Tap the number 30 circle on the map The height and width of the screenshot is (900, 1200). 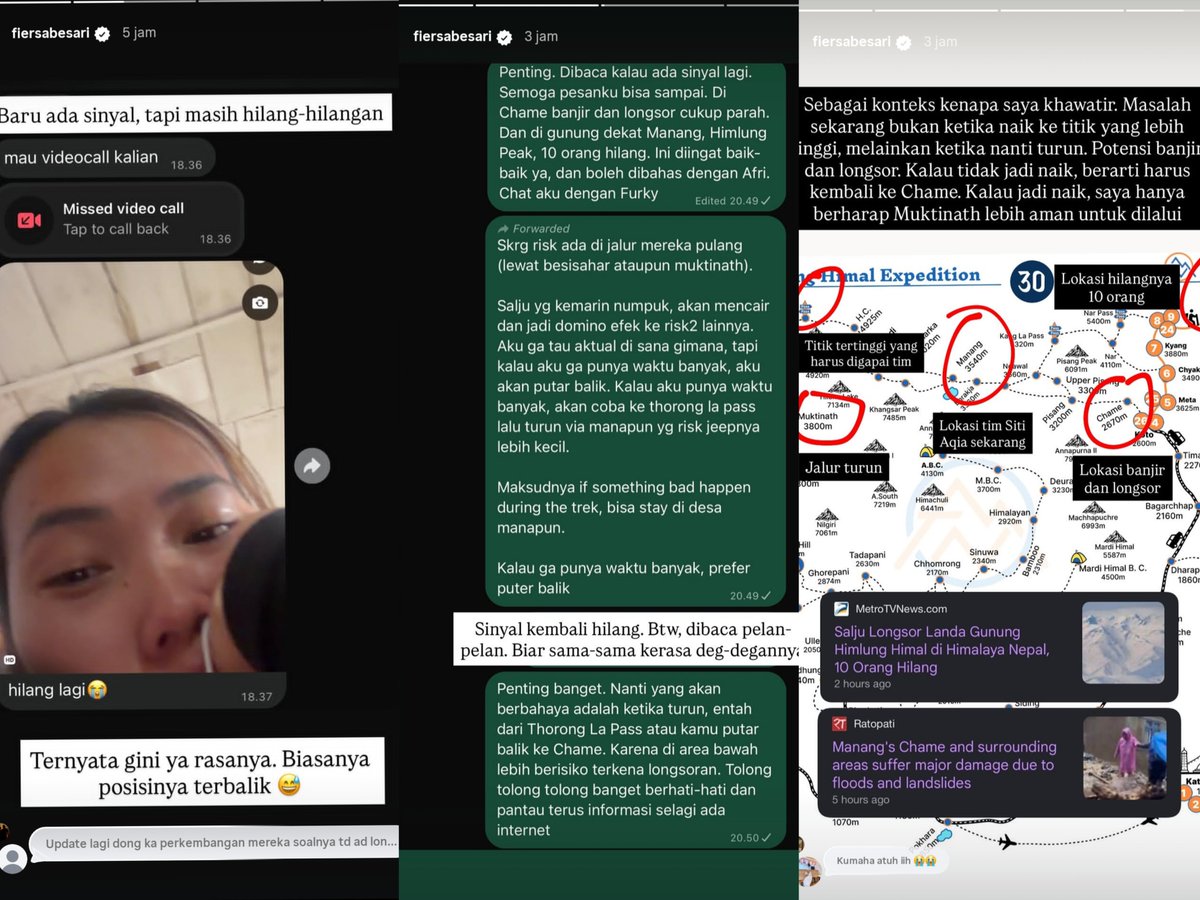click(1030, 283)
